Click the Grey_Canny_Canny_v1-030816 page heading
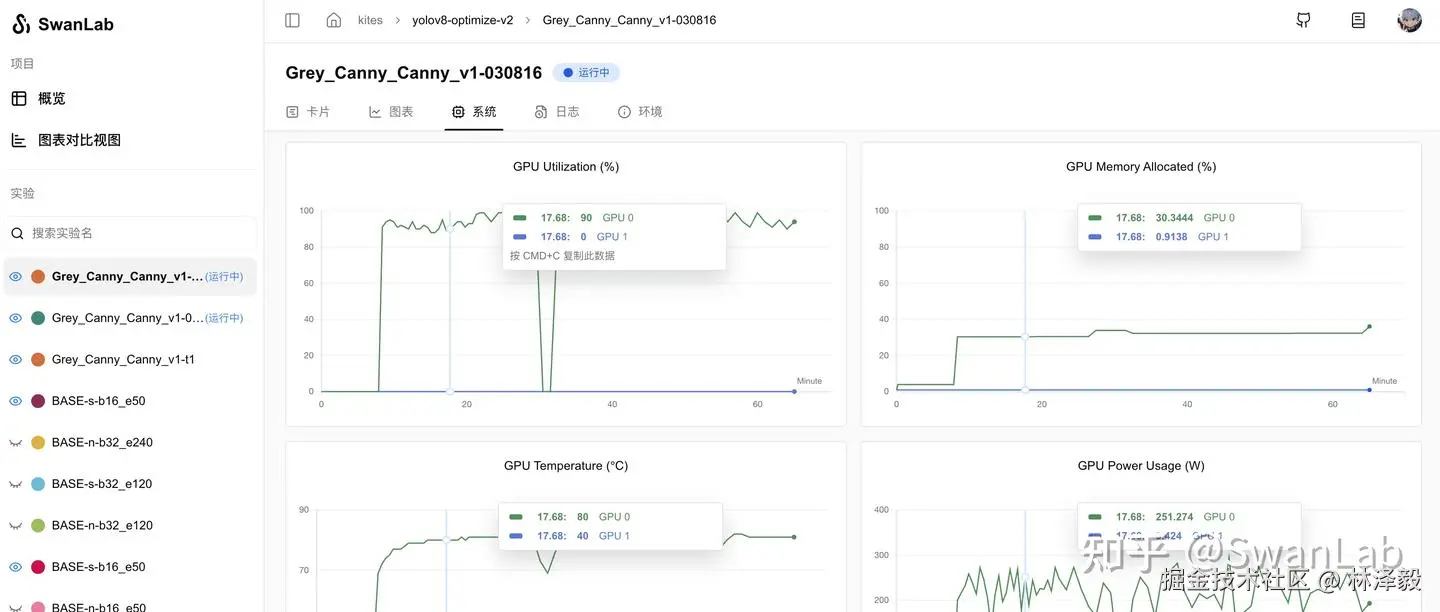The height and width of the screenshot is (612, 1440). [x=414, y=73]
